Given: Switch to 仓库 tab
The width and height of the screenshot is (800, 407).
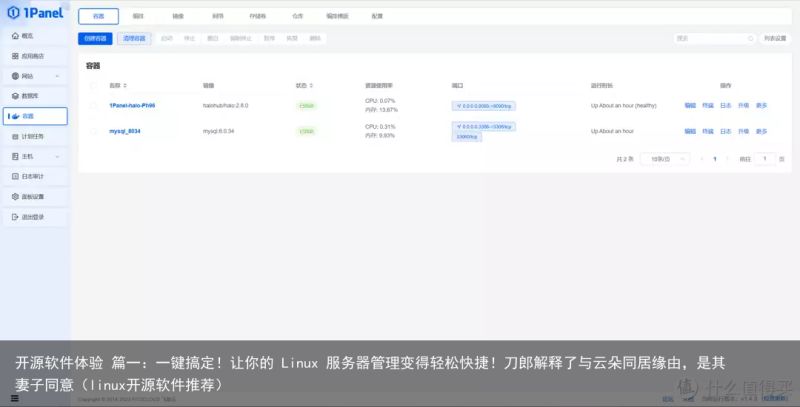Looking at the screenshot, I should 297,16.
